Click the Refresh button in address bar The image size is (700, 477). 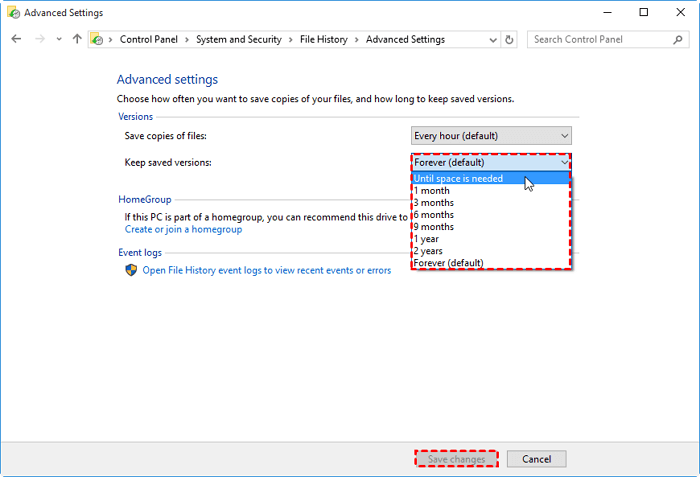[510, 39]
